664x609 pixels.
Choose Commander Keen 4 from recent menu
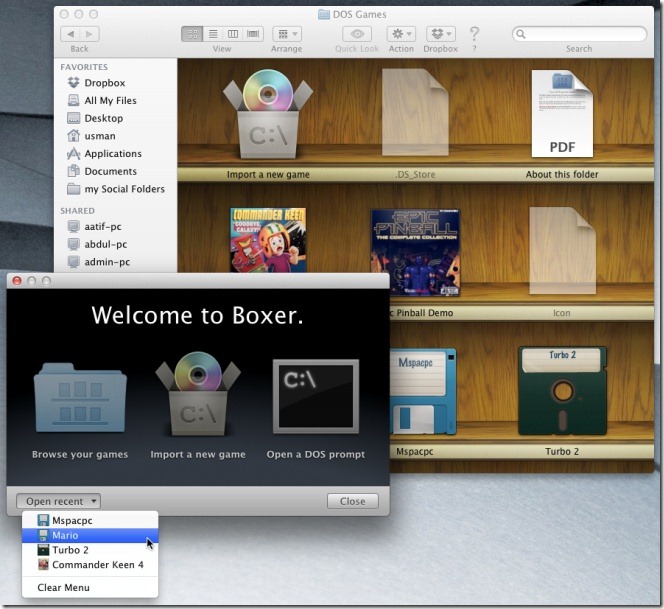[90, 565]
